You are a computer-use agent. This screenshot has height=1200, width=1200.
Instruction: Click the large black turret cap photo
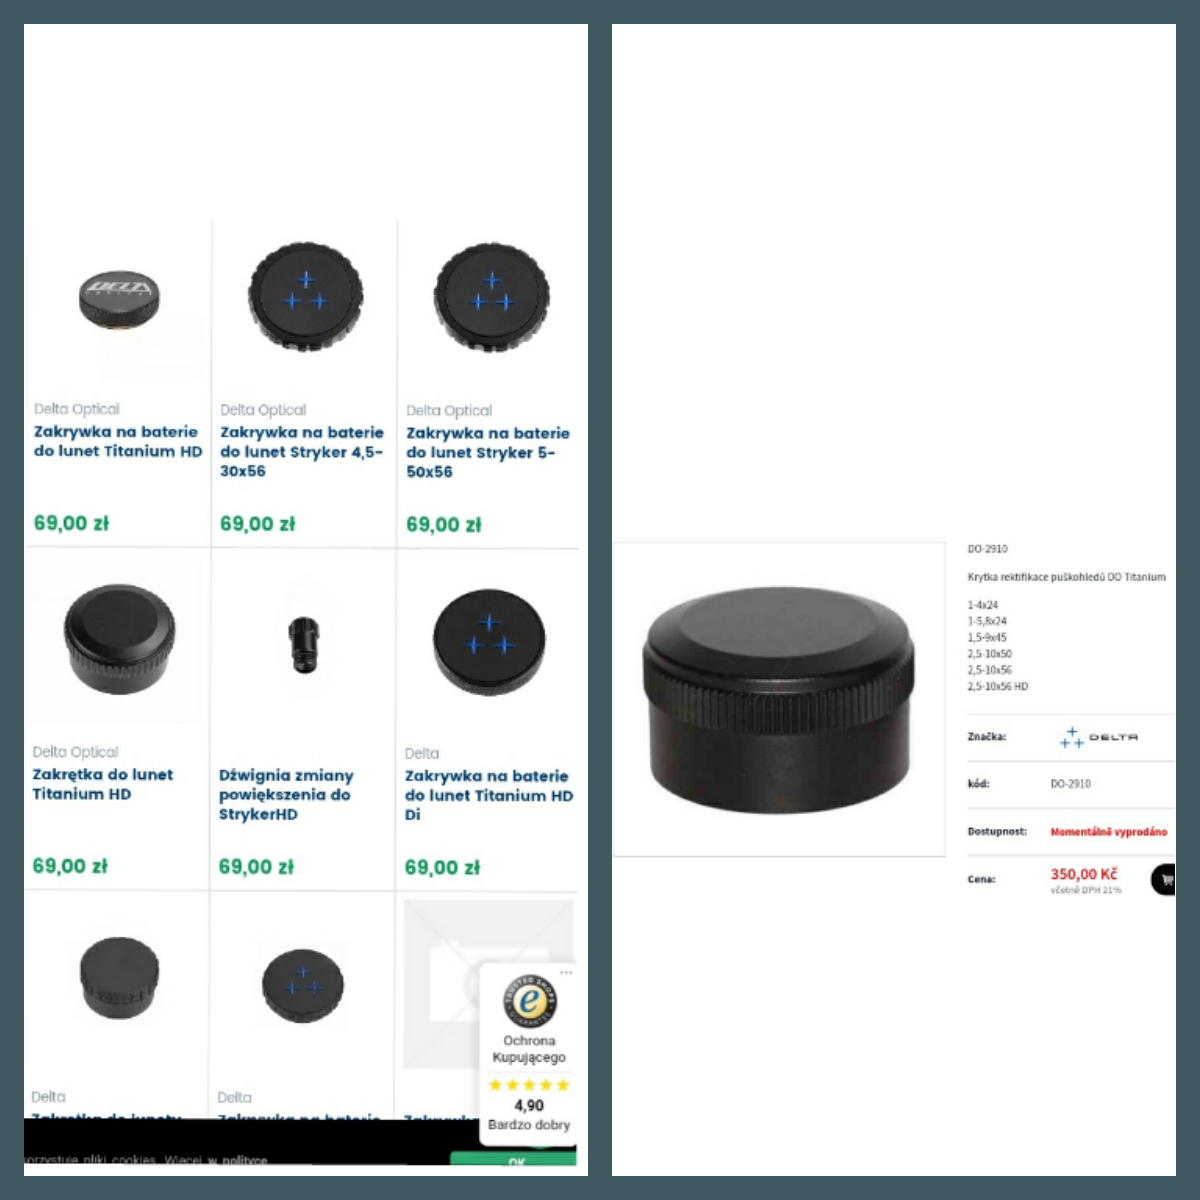(778, 700)
